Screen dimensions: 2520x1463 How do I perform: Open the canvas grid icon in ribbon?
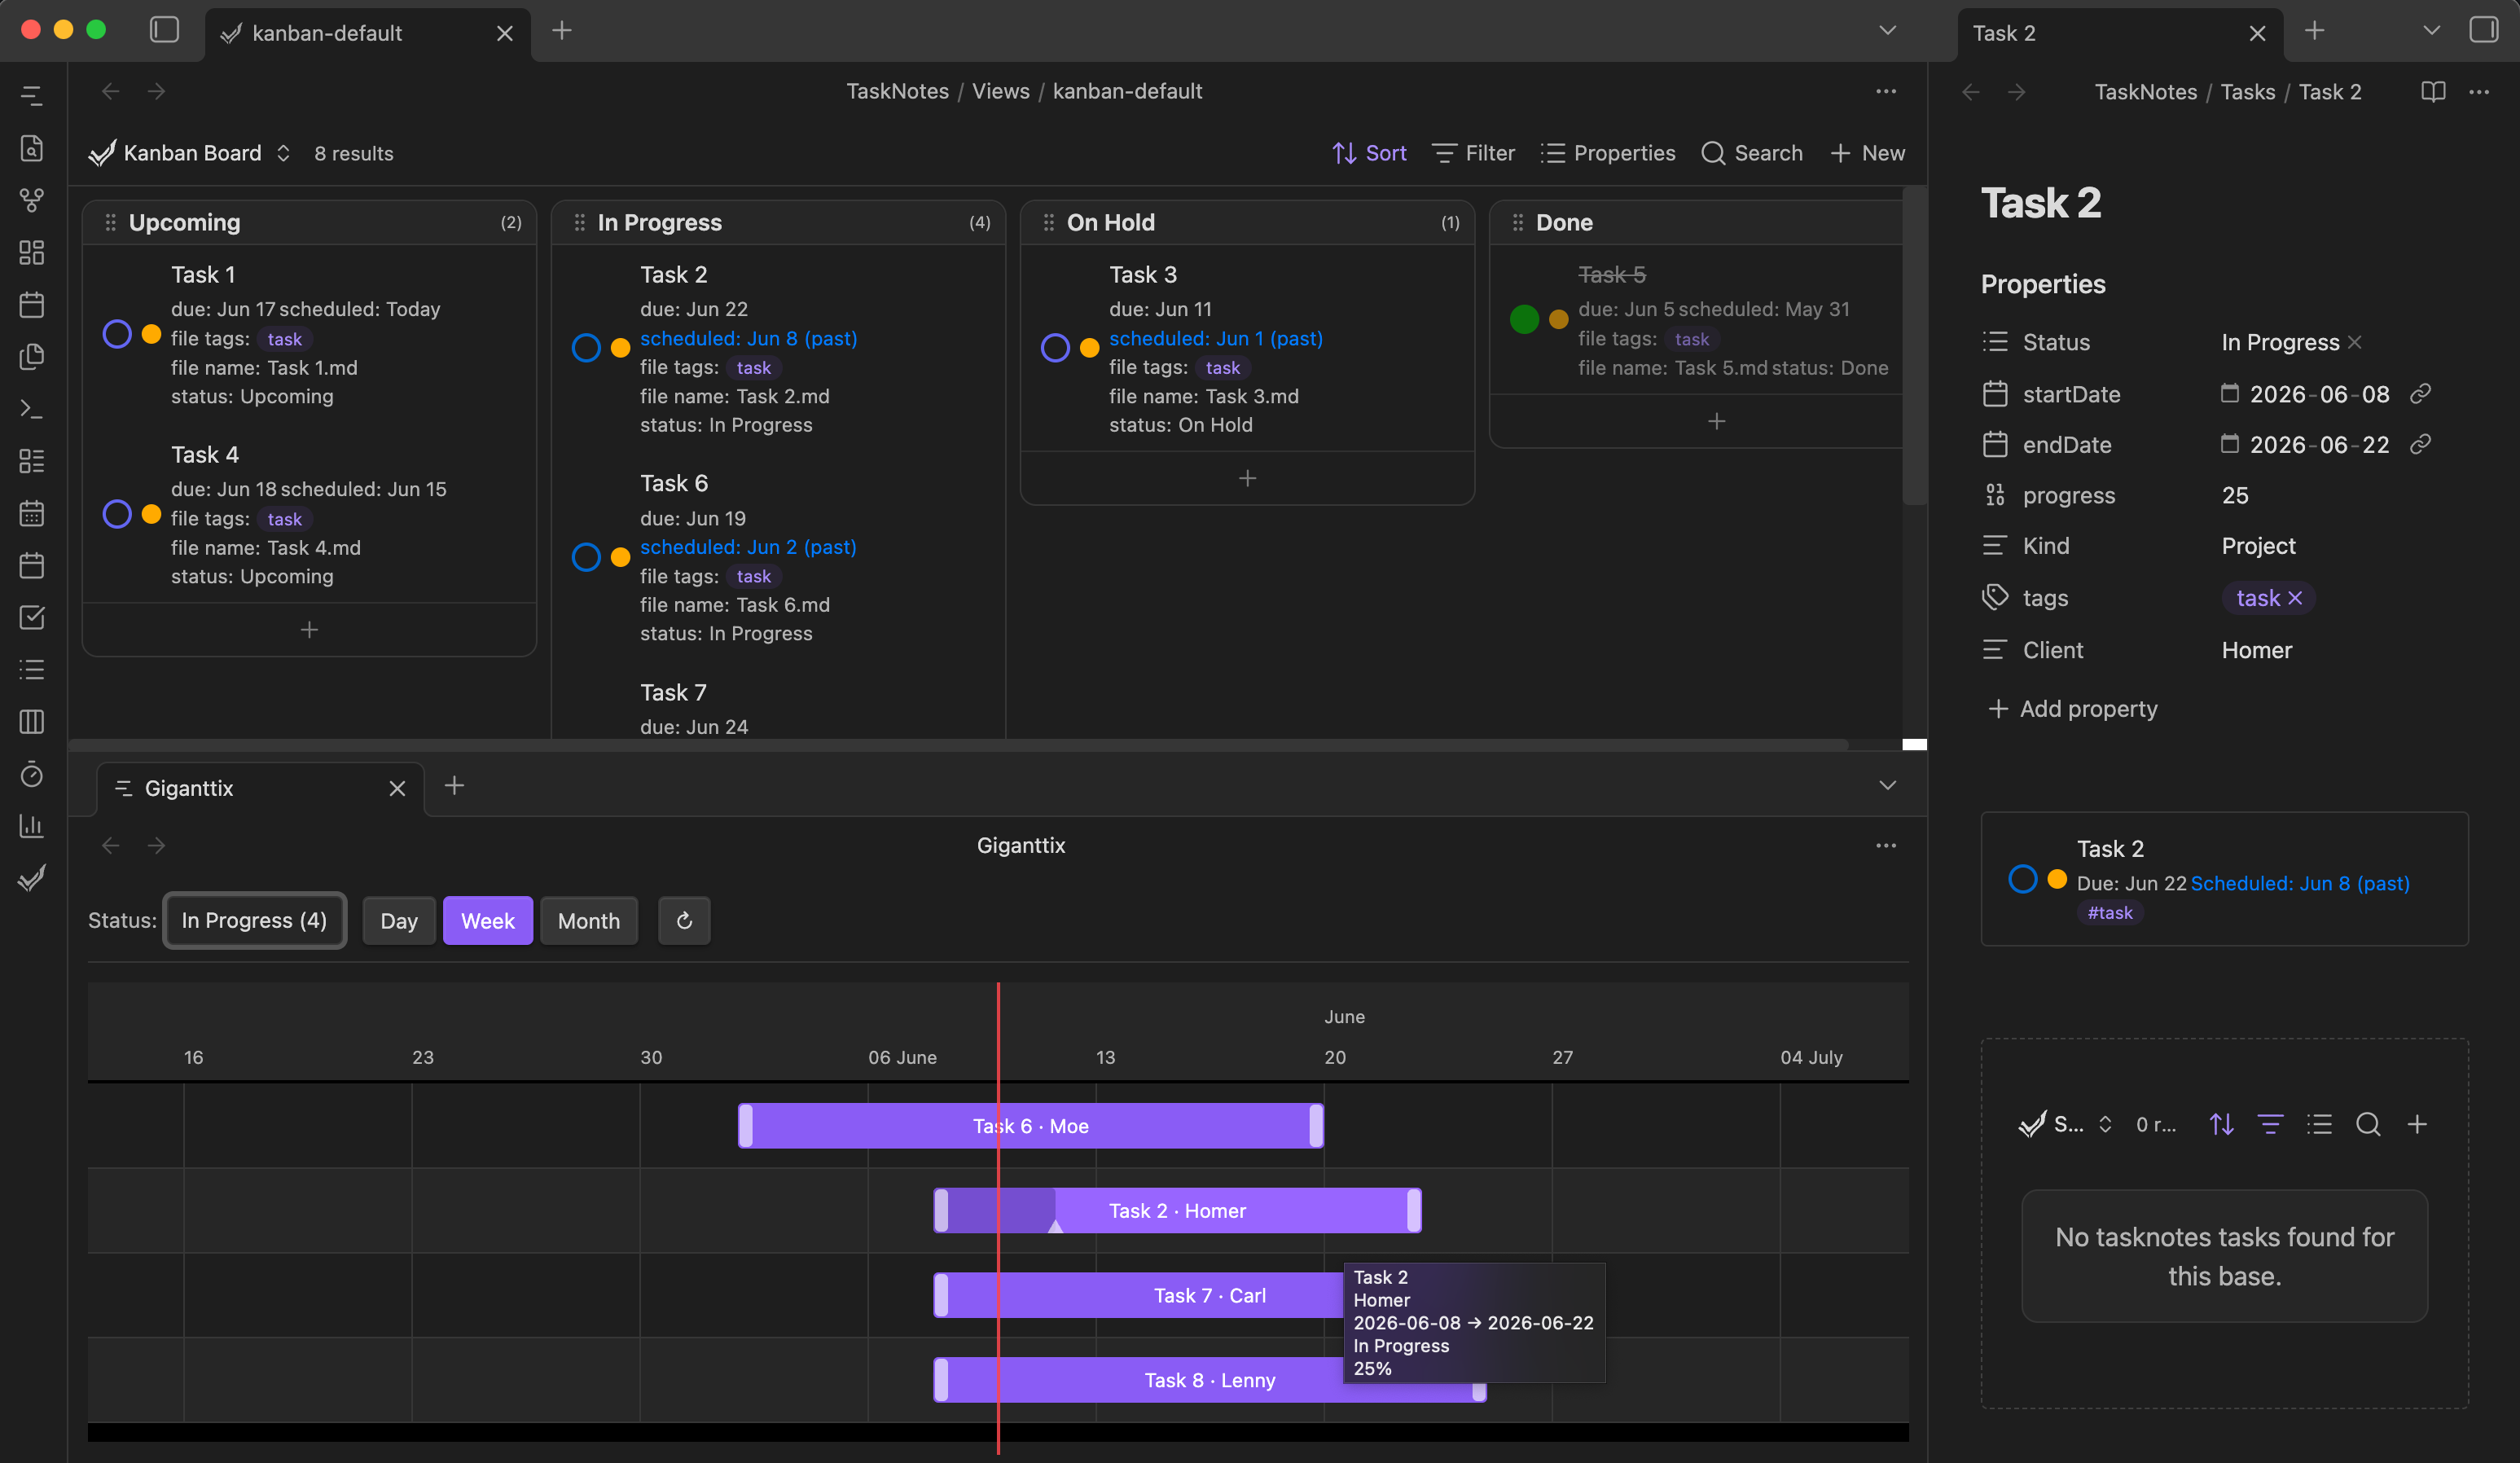tap(32, 252)
